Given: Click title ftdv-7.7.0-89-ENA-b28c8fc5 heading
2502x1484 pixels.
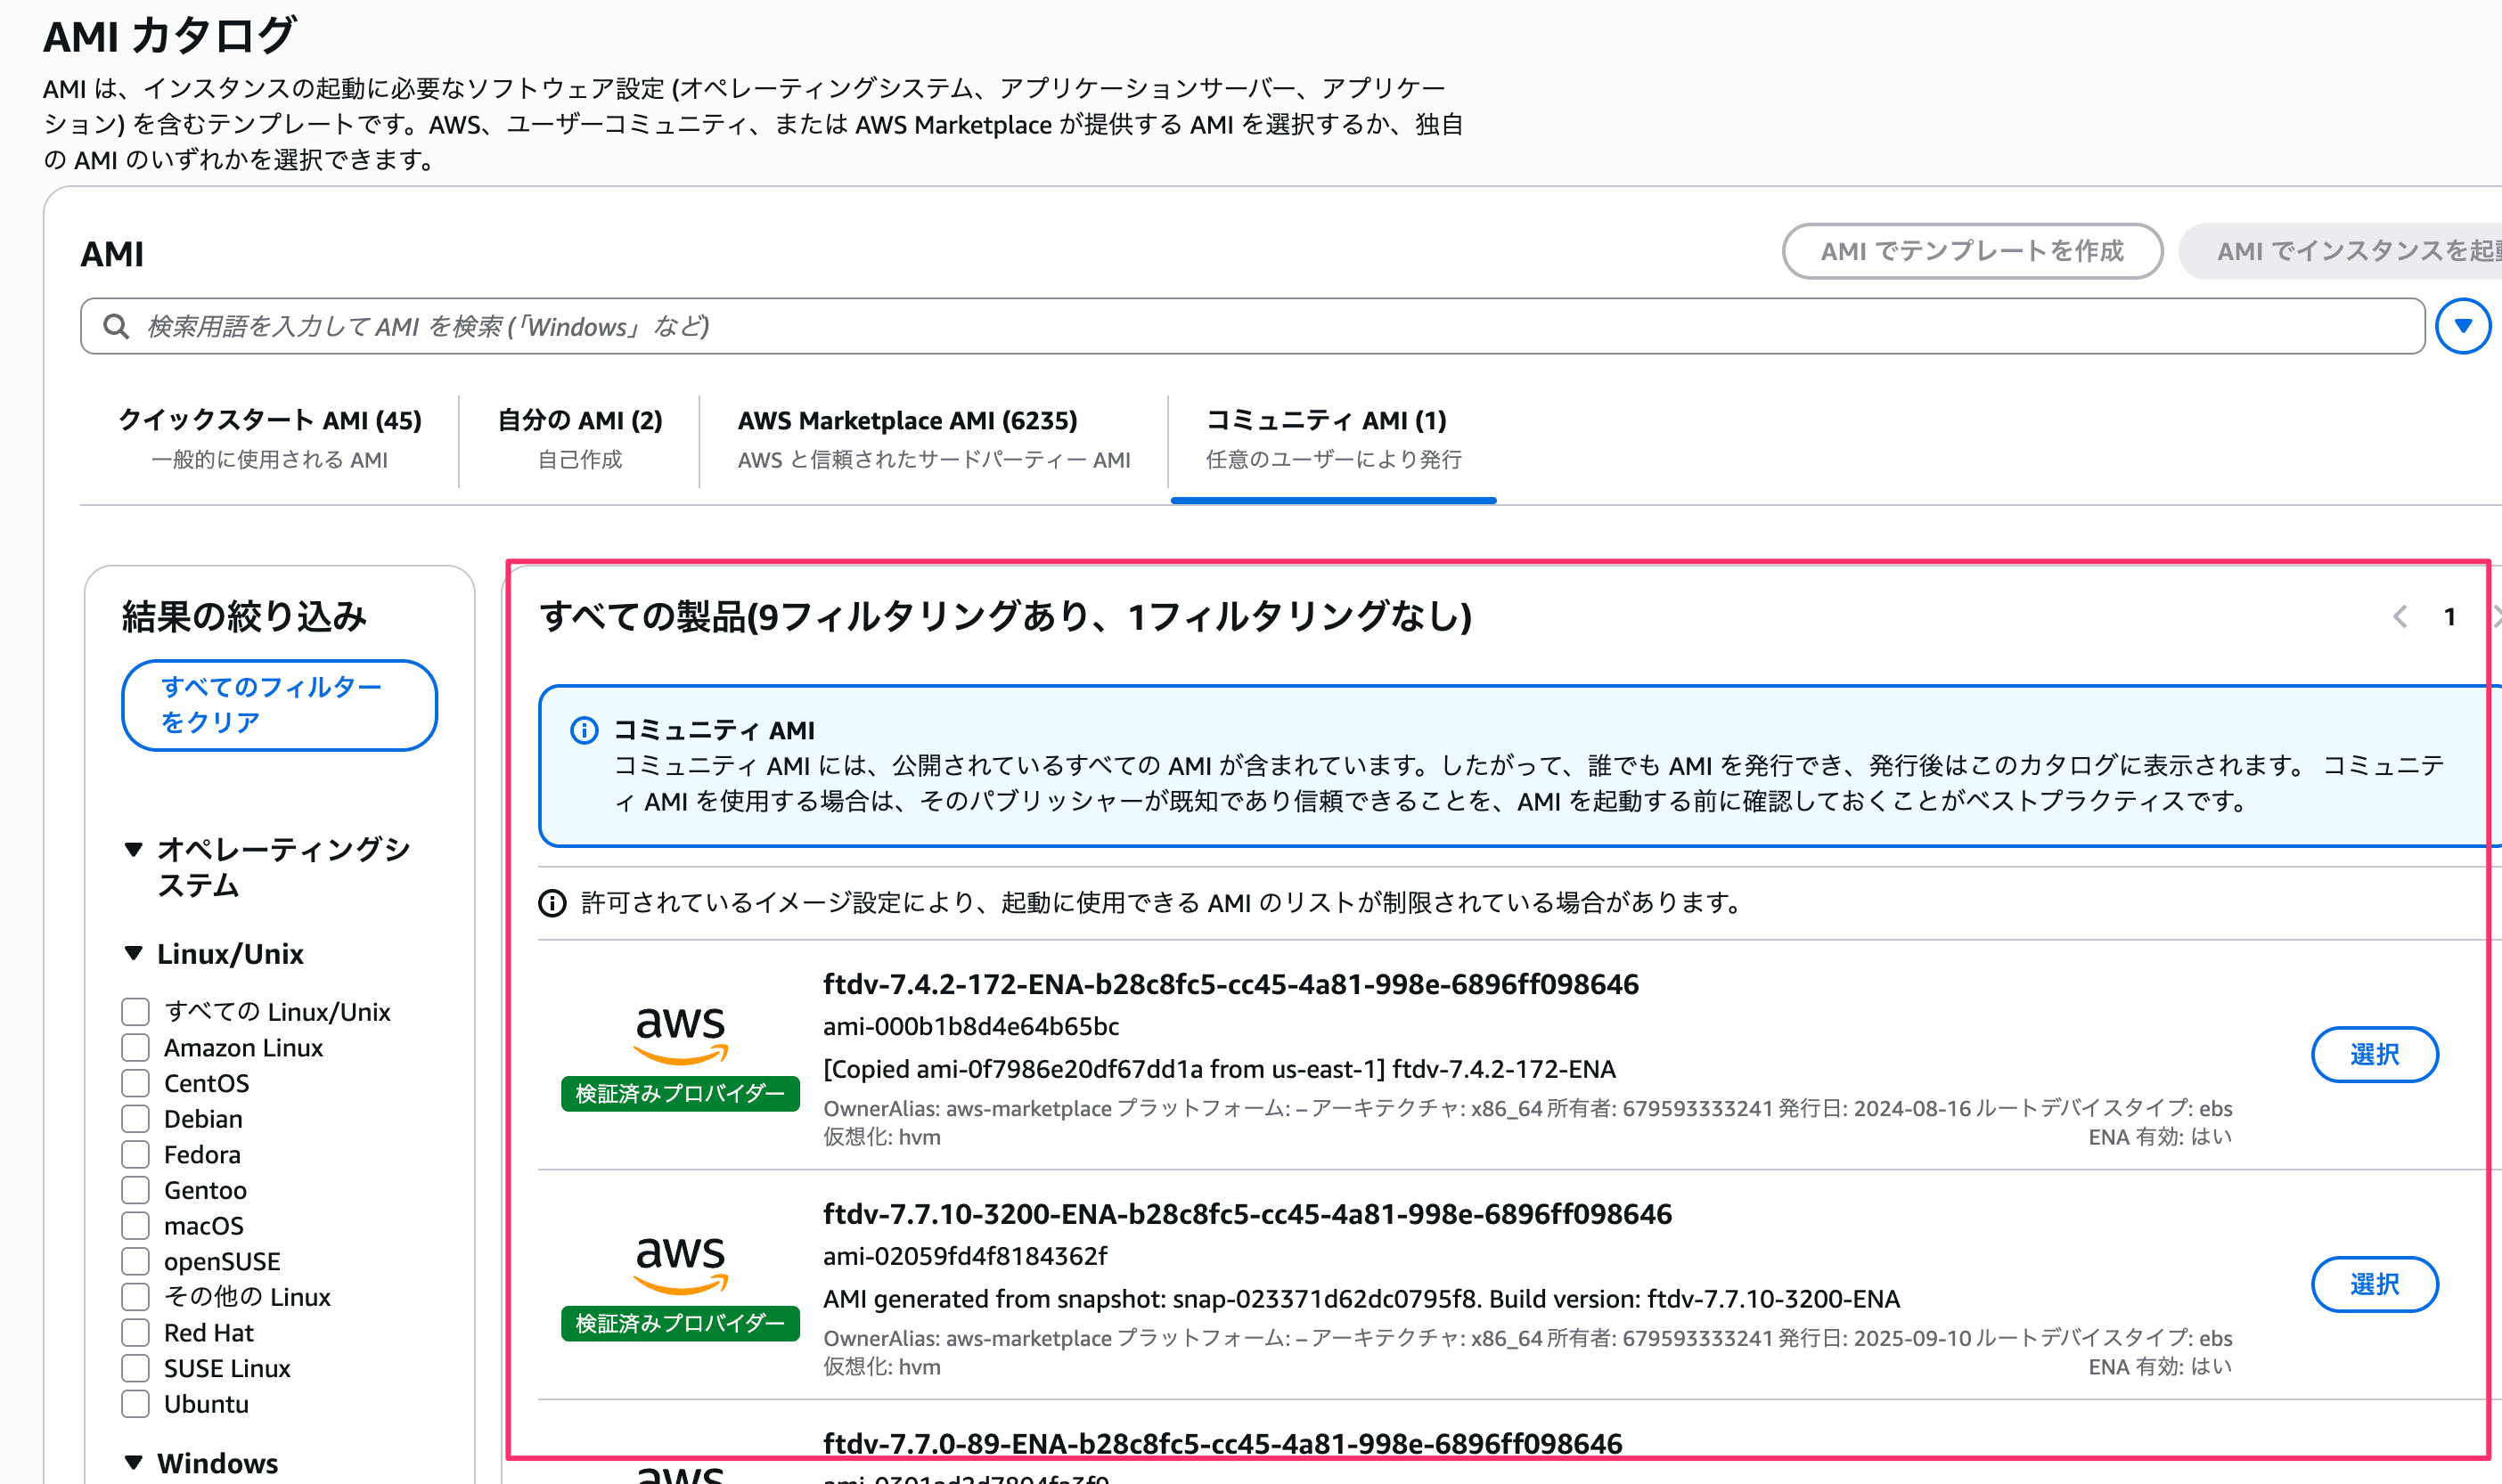Looking at the screenshot, I should 1222,1444.
